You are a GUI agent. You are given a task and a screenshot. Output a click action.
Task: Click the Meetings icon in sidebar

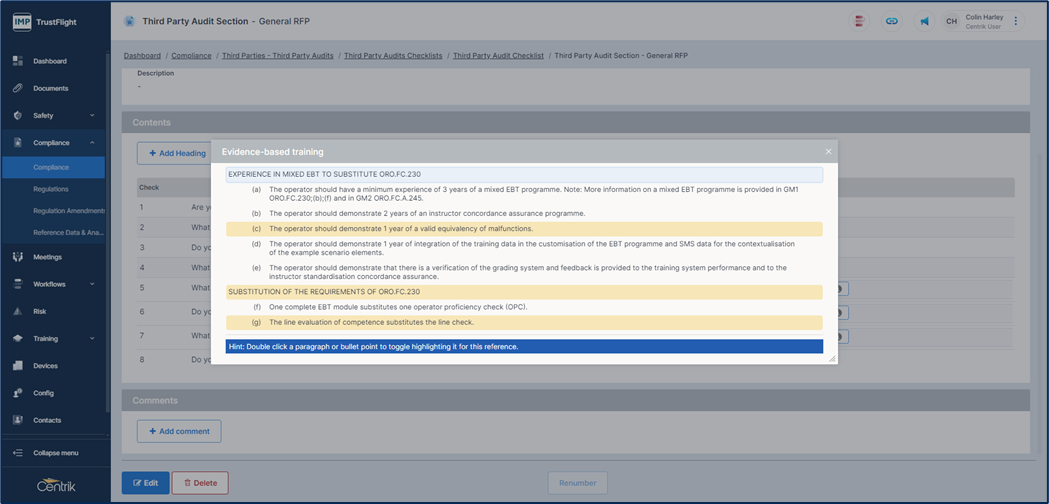[x=18, y=257]
